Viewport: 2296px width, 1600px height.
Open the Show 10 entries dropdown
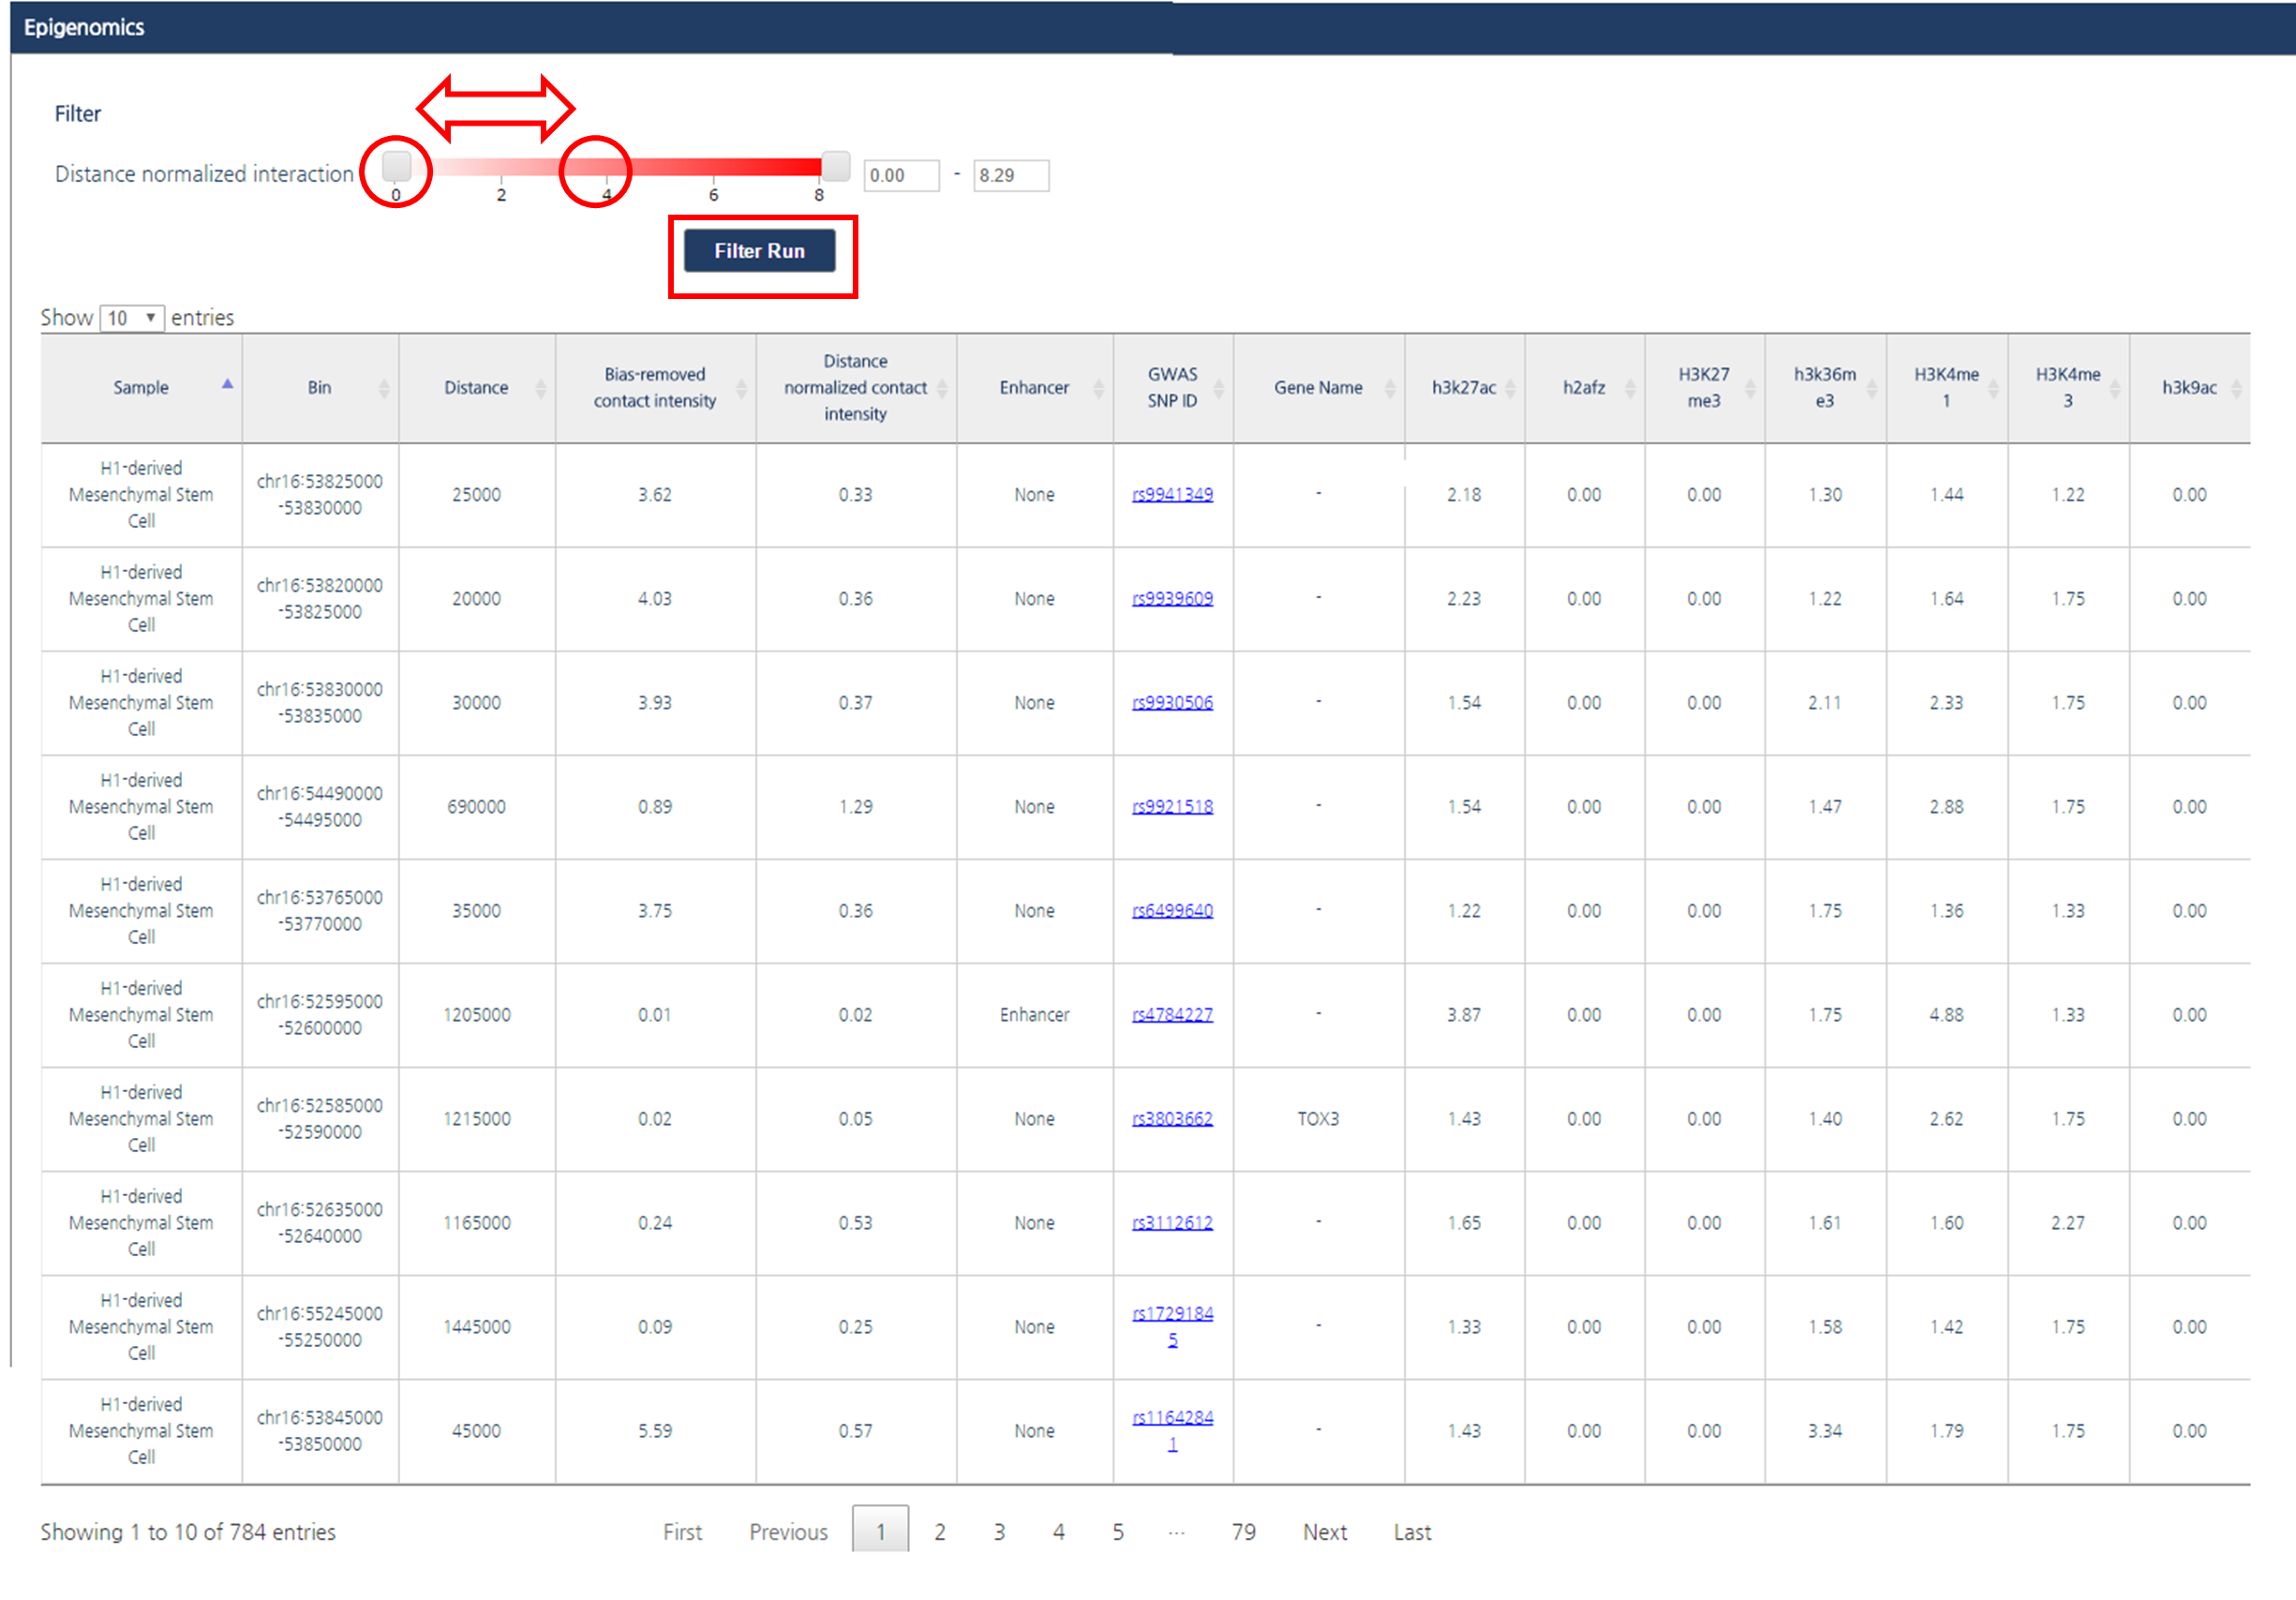point(132,318)
